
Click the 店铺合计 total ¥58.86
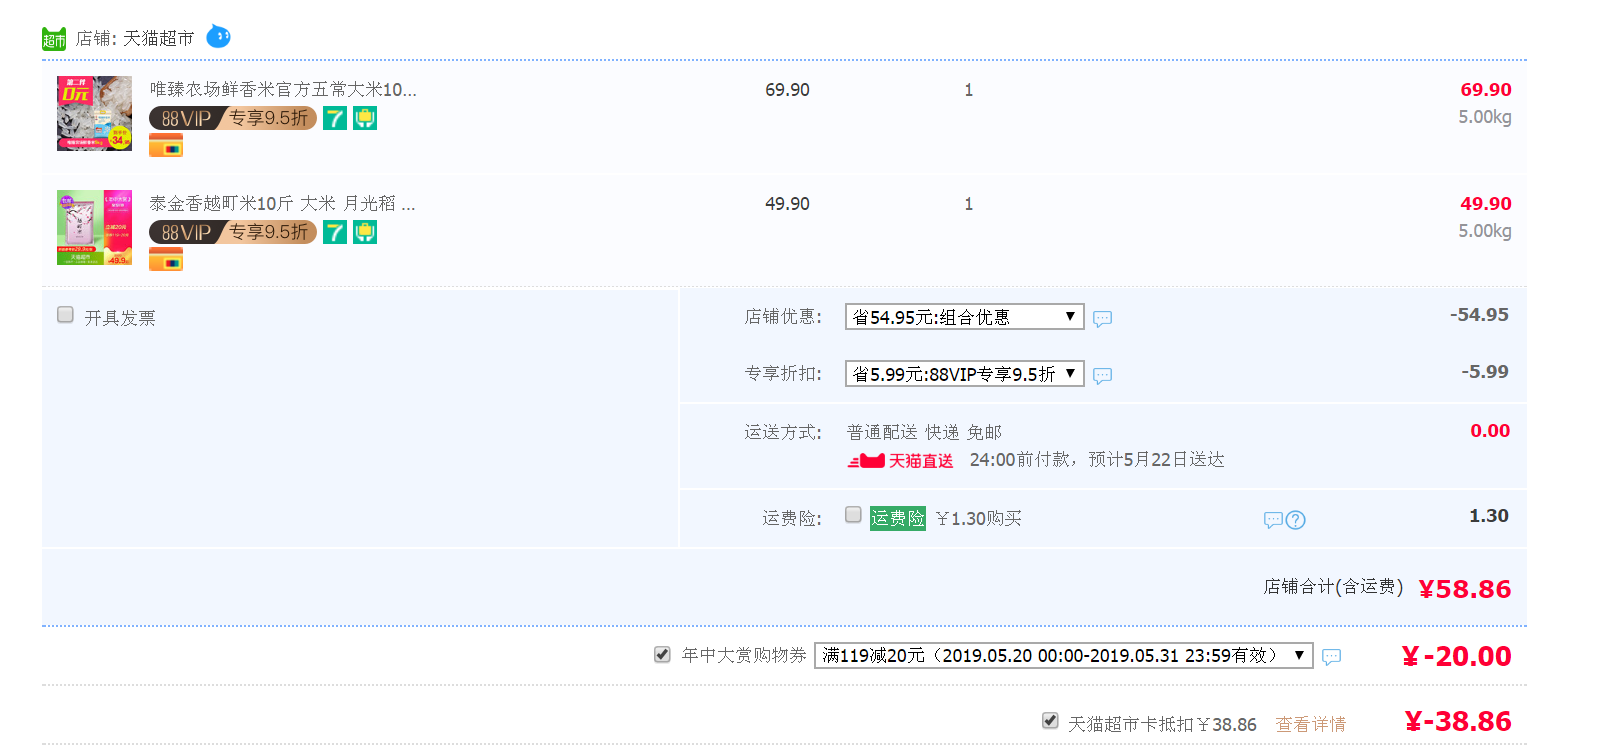1465,589
